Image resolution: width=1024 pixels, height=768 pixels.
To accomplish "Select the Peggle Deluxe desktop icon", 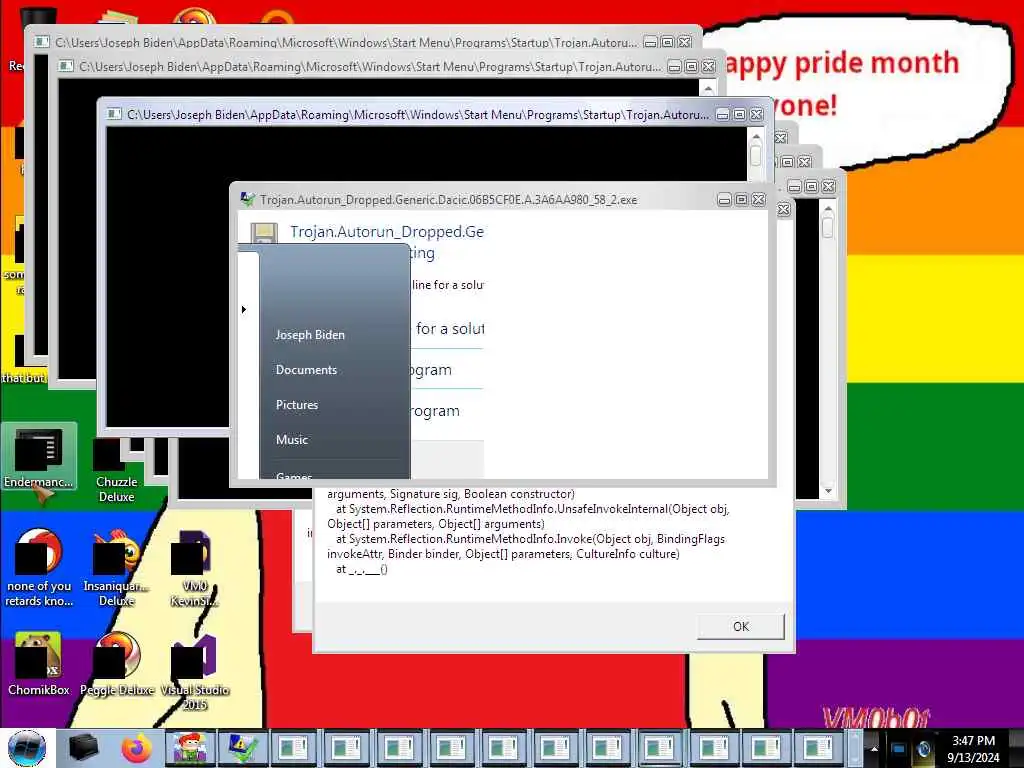I will [116, 664].
